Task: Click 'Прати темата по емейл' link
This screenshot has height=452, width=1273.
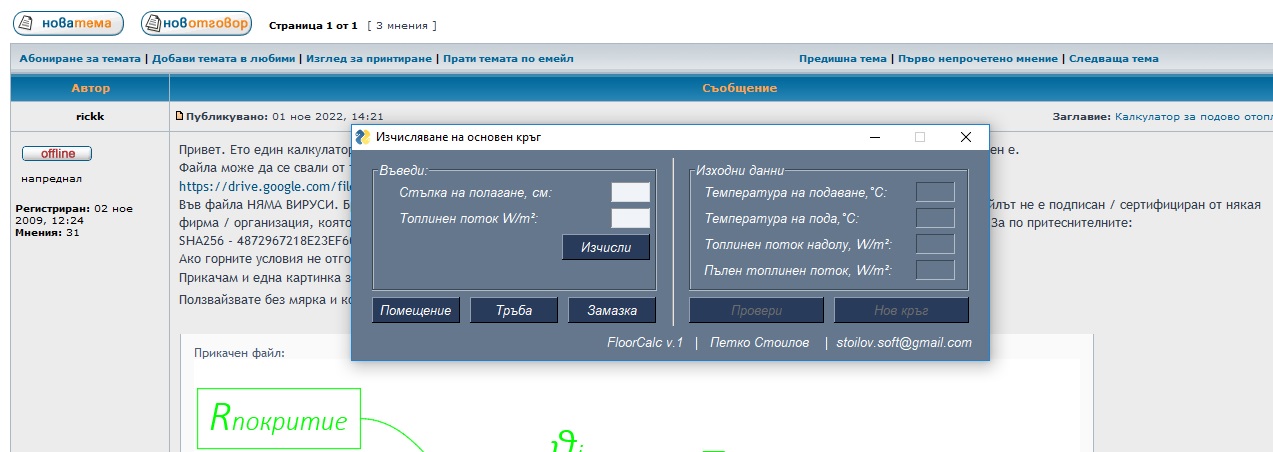Action: (508, 59)
